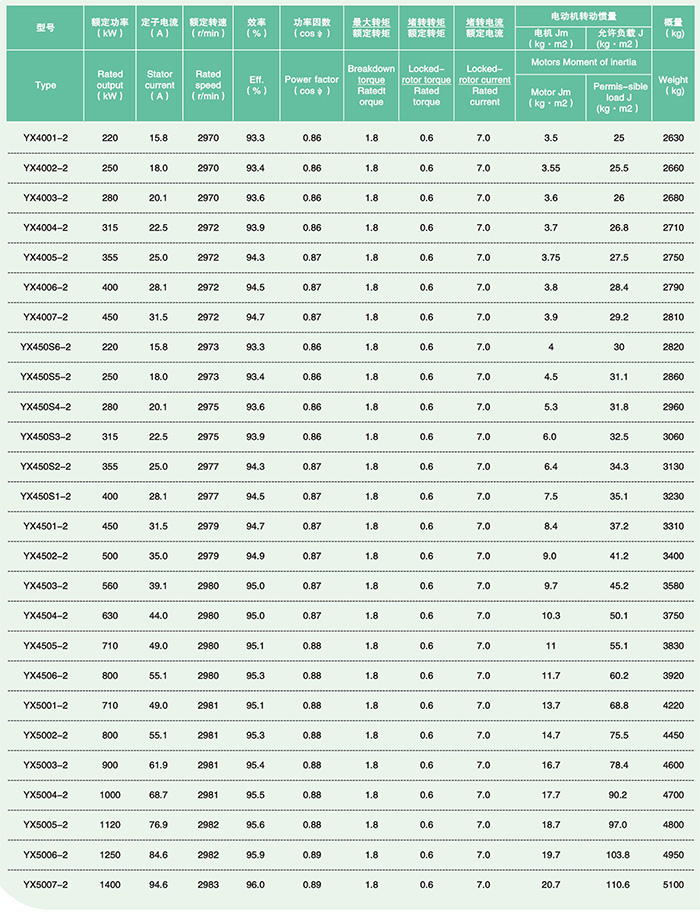Click stator current 39.1
Screen dimensions: 700x912
tap(158, 586)
